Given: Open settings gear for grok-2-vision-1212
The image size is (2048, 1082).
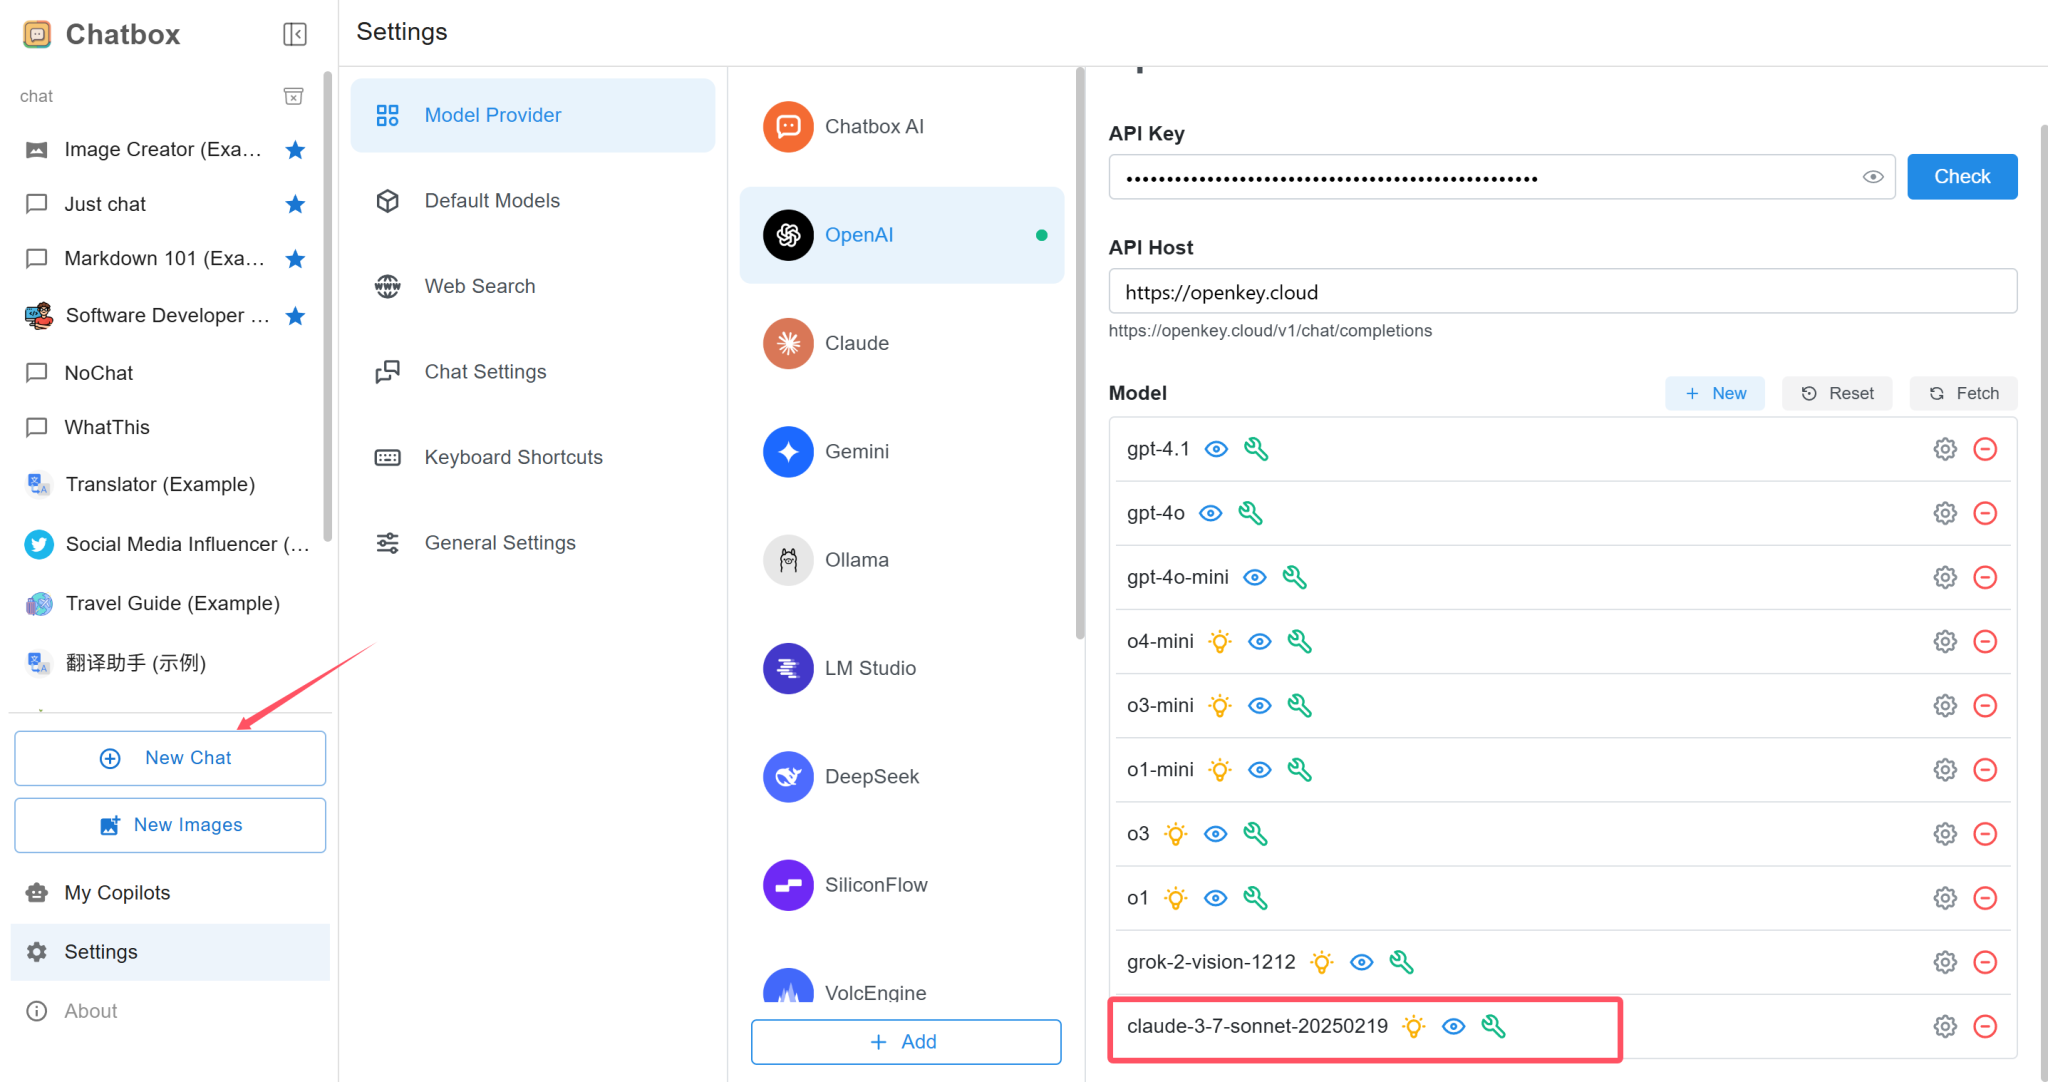Looking at the screenshot, I should point(1945,962).
